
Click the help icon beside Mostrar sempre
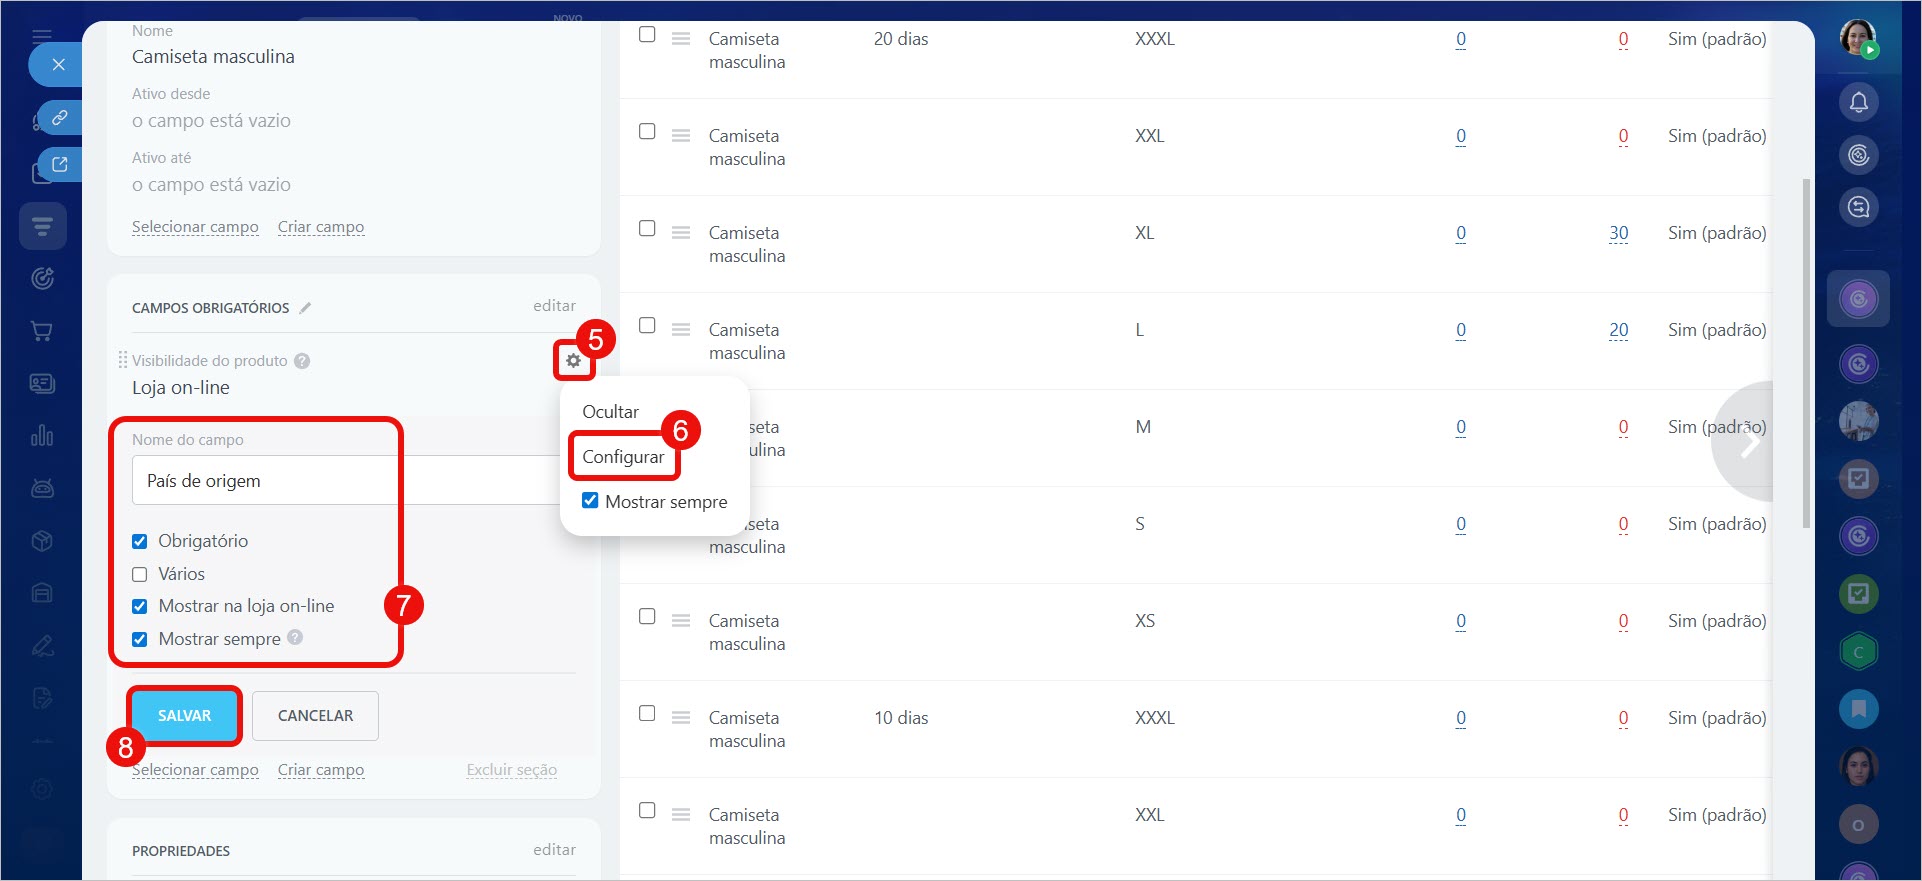[x=295, y=637]
